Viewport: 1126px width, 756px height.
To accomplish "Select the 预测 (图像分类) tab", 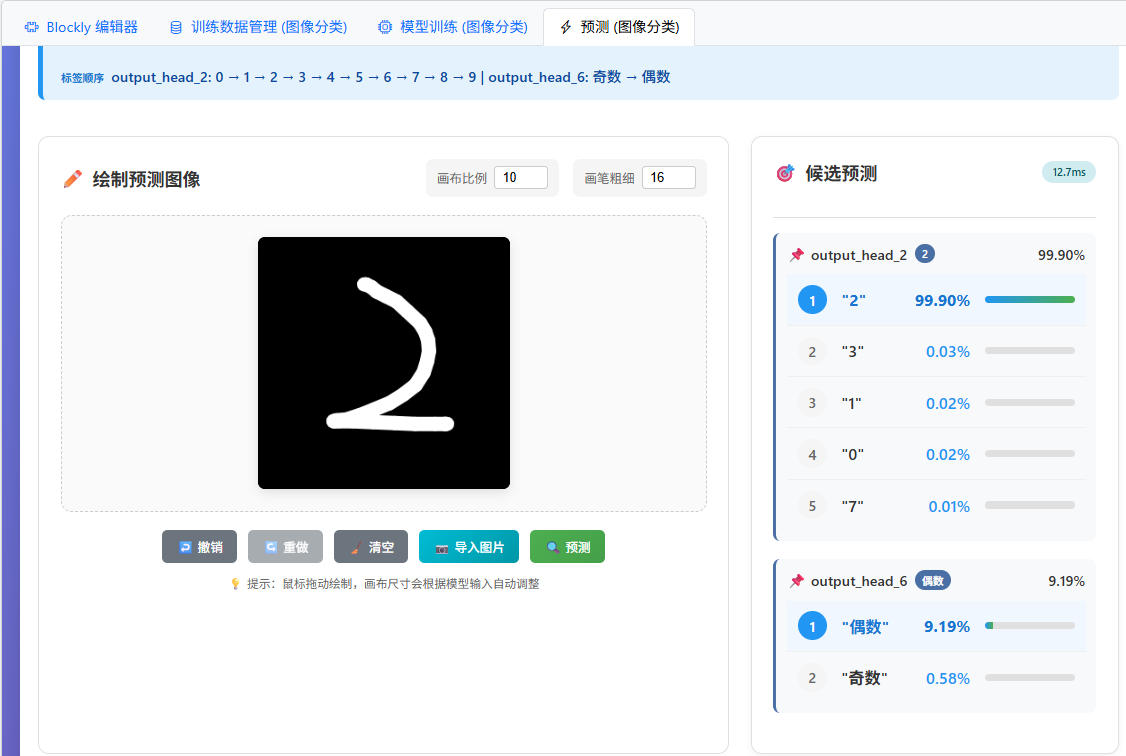I will tap(619, 27).
